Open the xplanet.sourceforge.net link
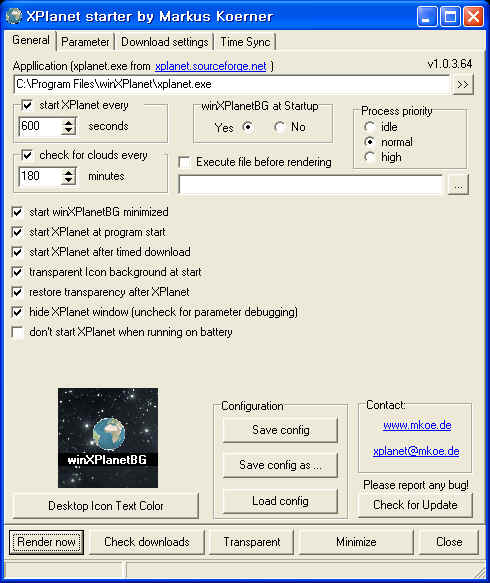This screenshot has width=490, height=583. click(x=210, y=66)
